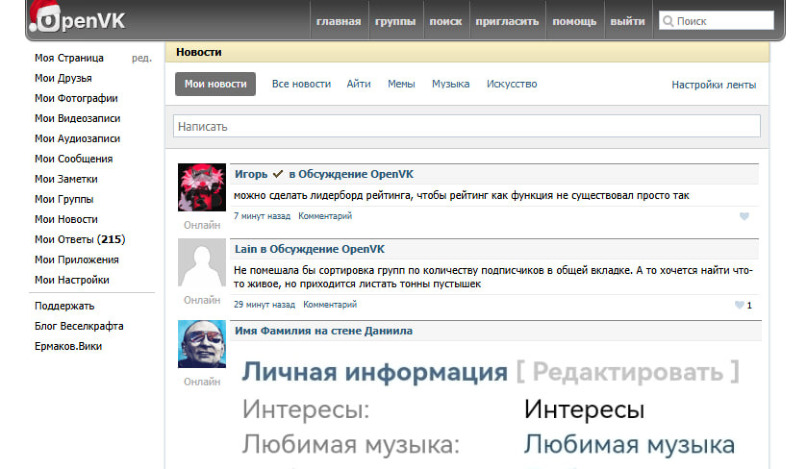Log out via выйти

627,21
